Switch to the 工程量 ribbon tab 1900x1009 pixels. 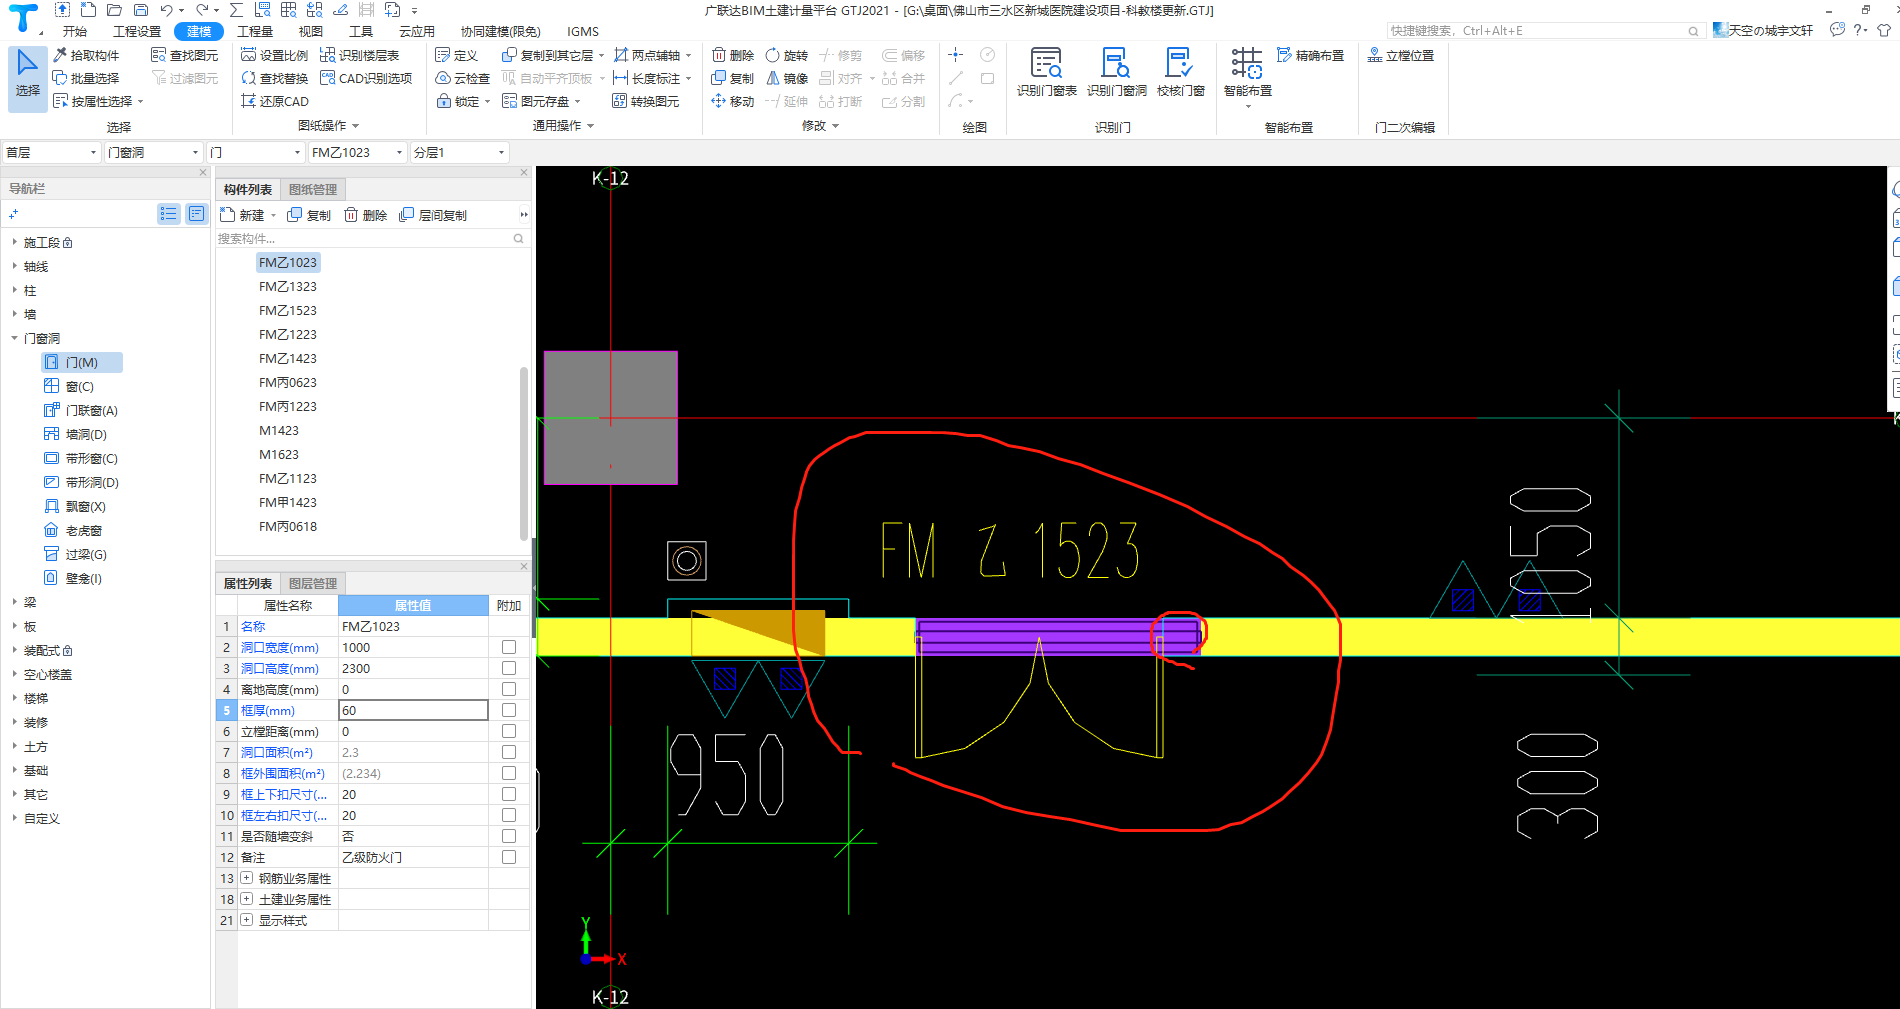(x=255, y=31)
